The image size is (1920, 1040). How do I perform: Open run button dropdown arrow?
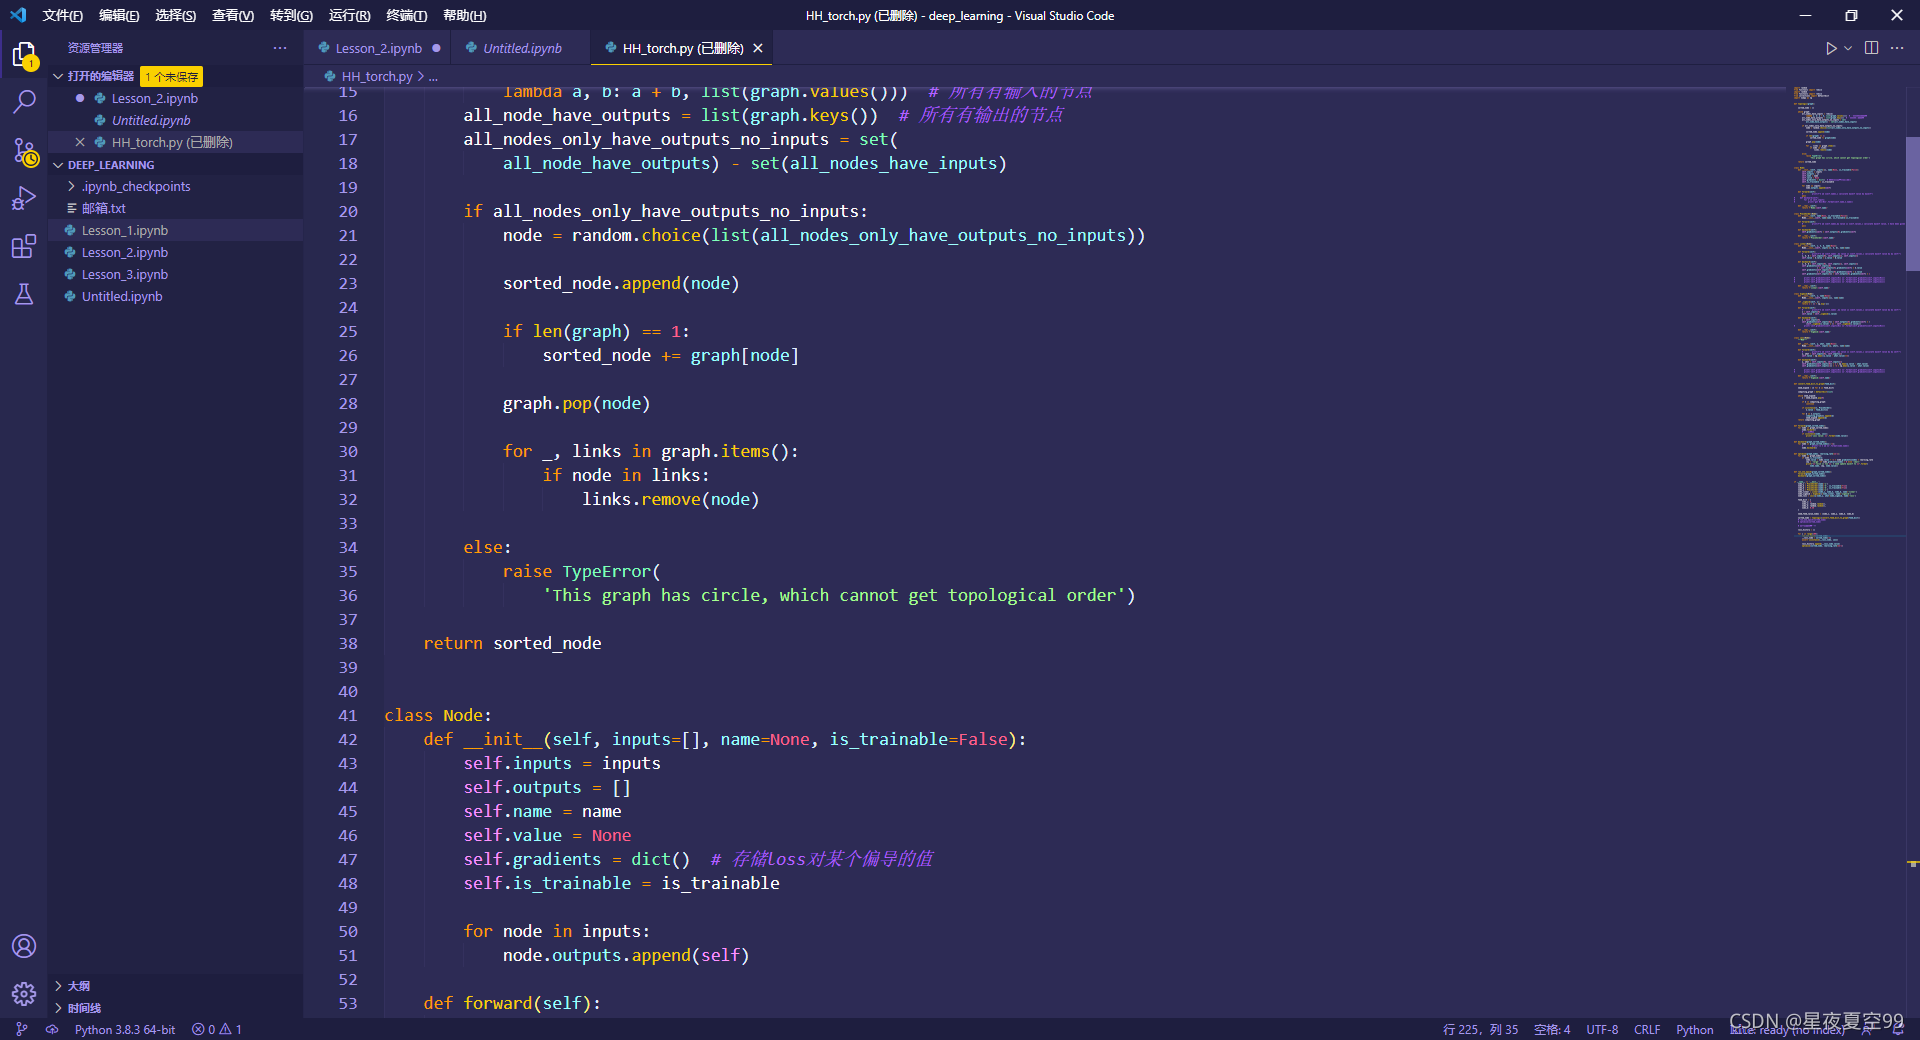point(1848,48)
